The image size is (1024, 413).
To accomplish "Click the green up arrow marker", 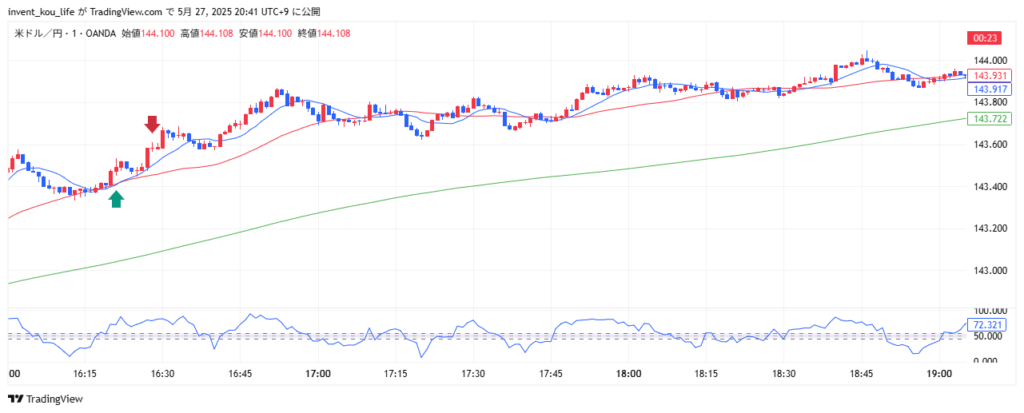I will 116,199.
